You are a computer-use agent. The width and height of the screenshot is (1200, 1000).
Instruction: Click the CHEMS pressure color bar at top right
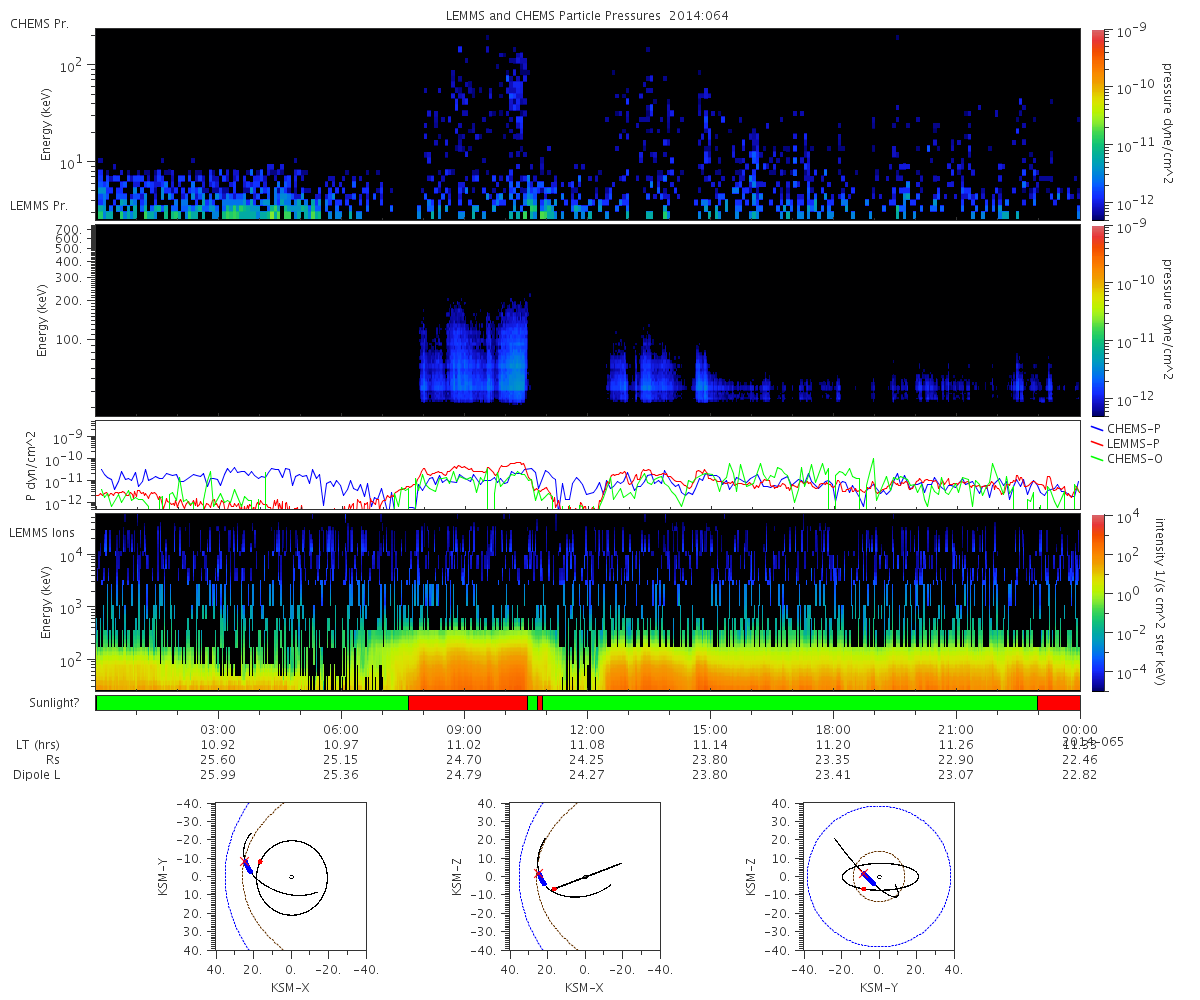1098,124
